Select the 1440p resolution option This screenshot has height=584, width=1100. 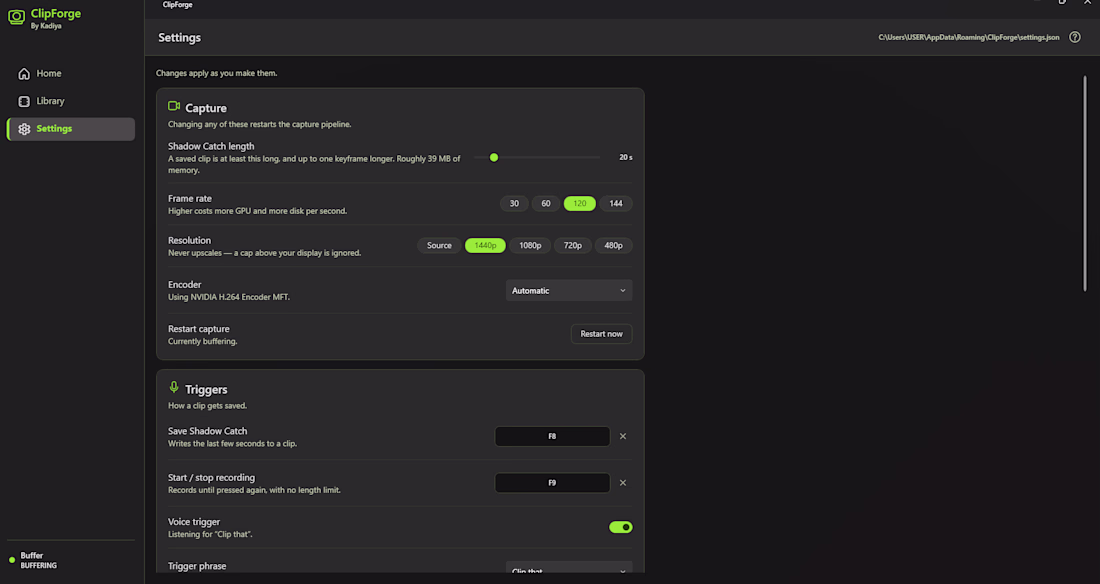coord(485,246)
